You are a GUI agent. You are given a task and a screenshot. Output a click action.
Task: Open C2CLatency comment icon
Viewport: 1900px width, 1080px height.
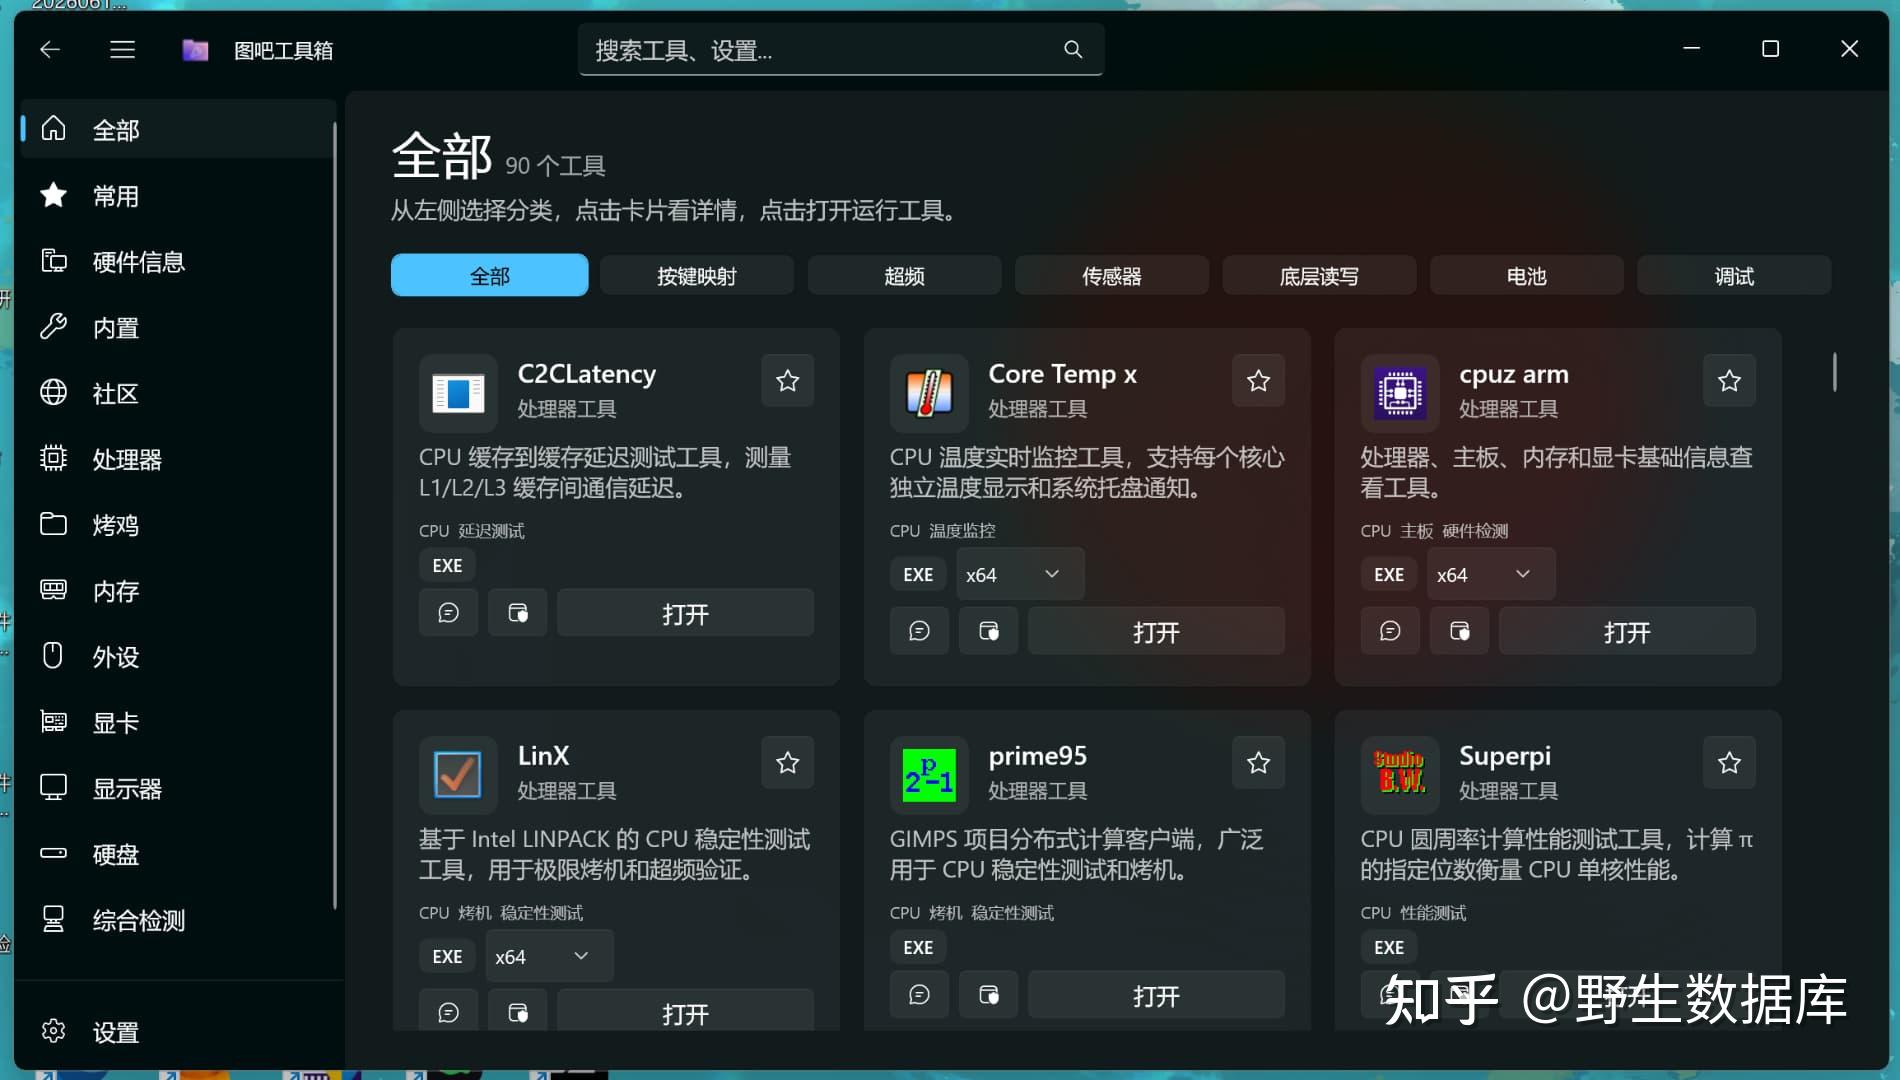pyautogui.click(x=448, y=613)
